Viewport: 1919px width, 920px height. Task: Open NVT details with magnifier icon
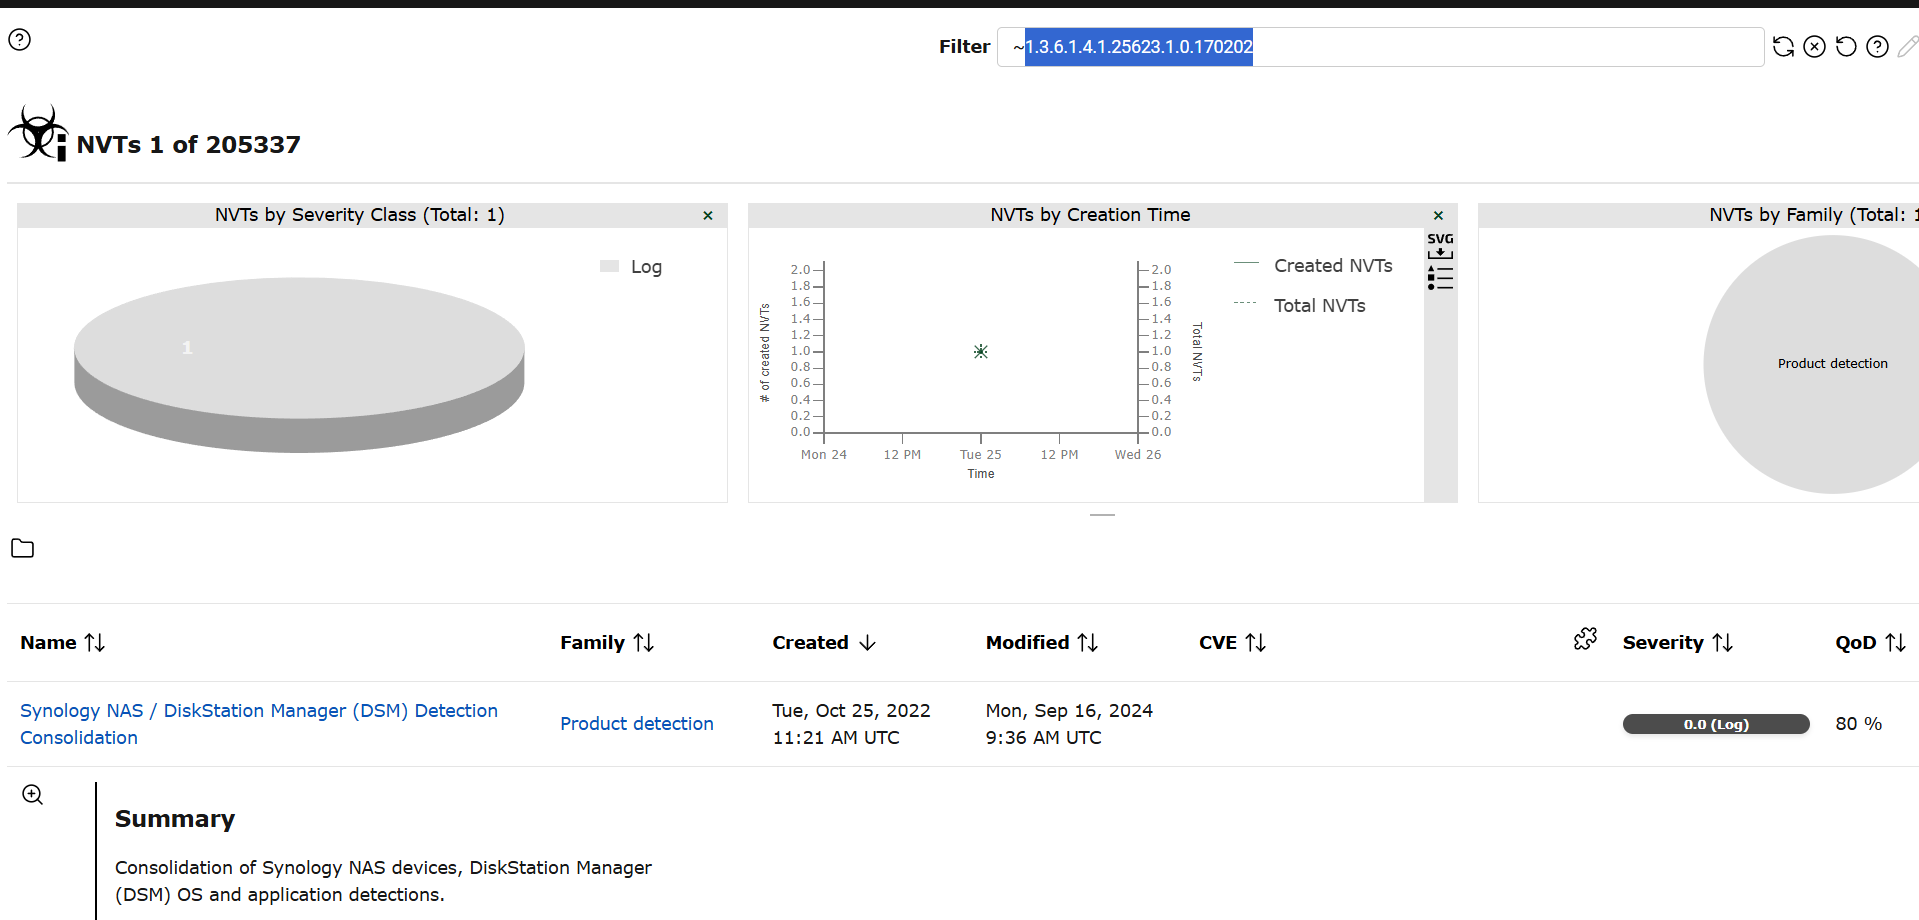pyautogui.click(x=33, y=795)
